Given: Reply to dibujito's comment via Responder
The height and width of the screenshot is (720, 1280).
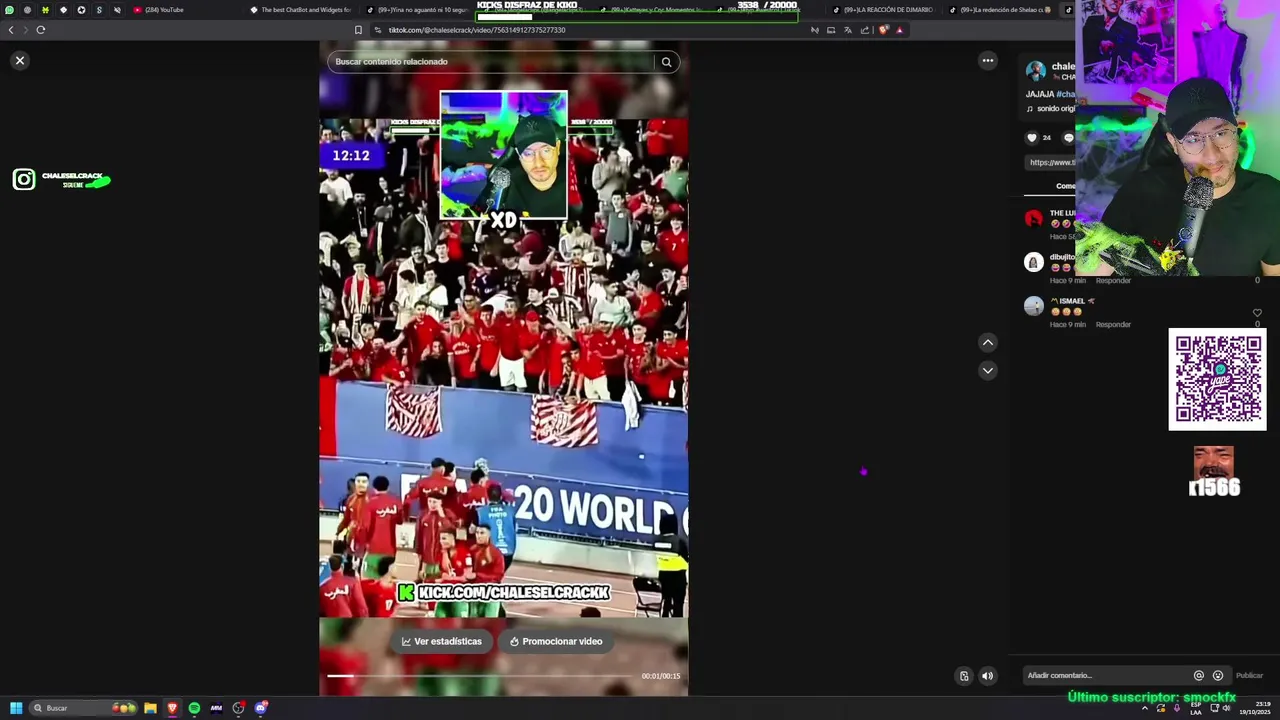Looking at the screenshot, I should (1113, 280).
